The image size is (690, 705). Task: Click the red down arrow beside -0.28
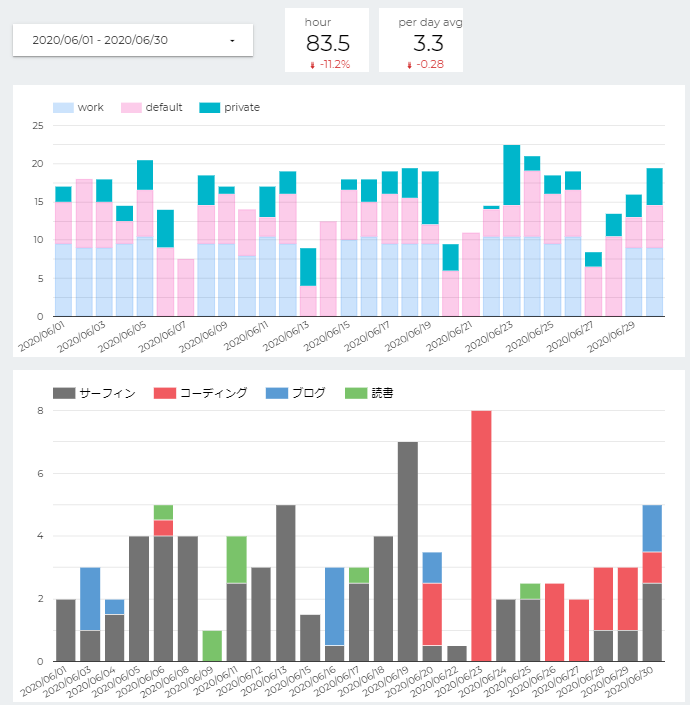point(409,65)
